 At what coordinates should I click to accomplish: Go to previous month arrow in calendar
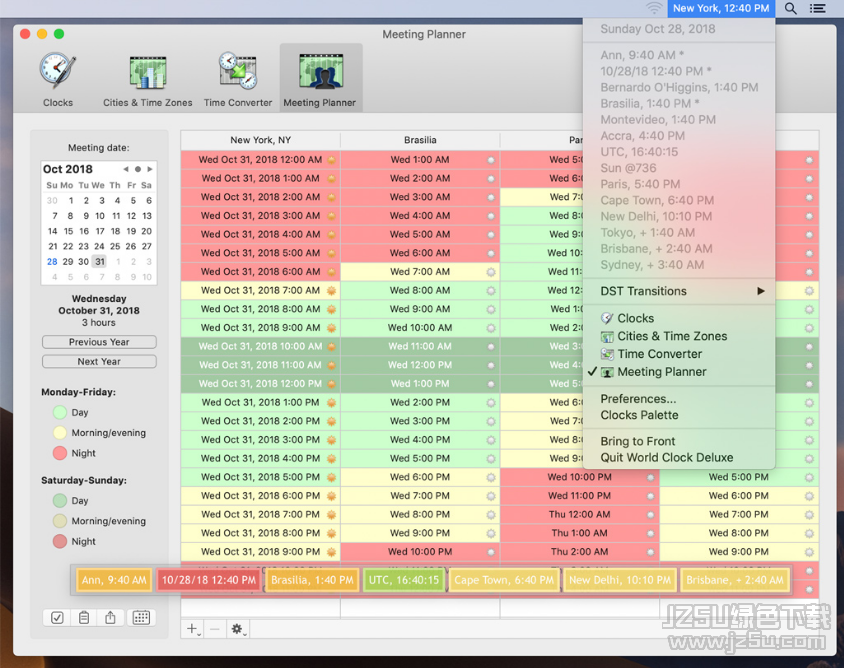pyautogui.click(x=125, y=169)
